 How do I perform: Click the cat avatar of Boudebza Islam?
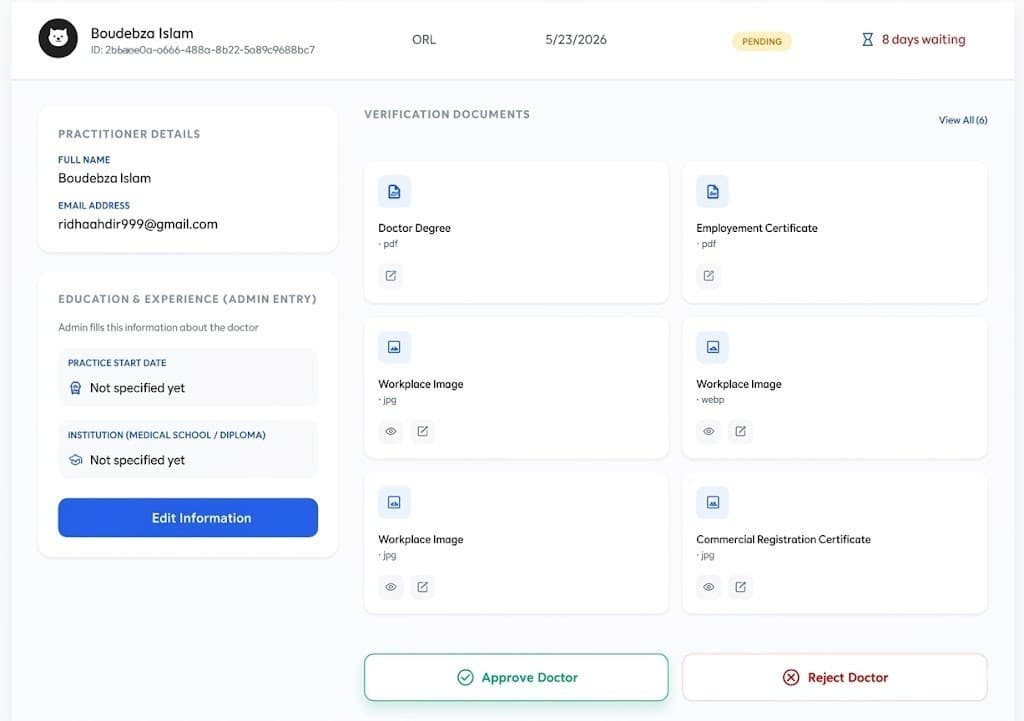point(58,38)
